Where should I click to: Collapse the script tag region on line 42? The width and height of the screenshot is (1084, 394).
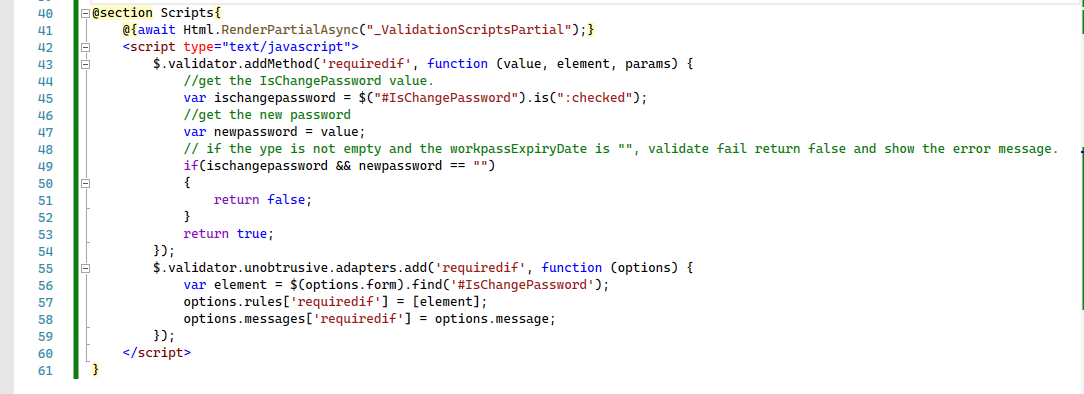pos(86,48)
